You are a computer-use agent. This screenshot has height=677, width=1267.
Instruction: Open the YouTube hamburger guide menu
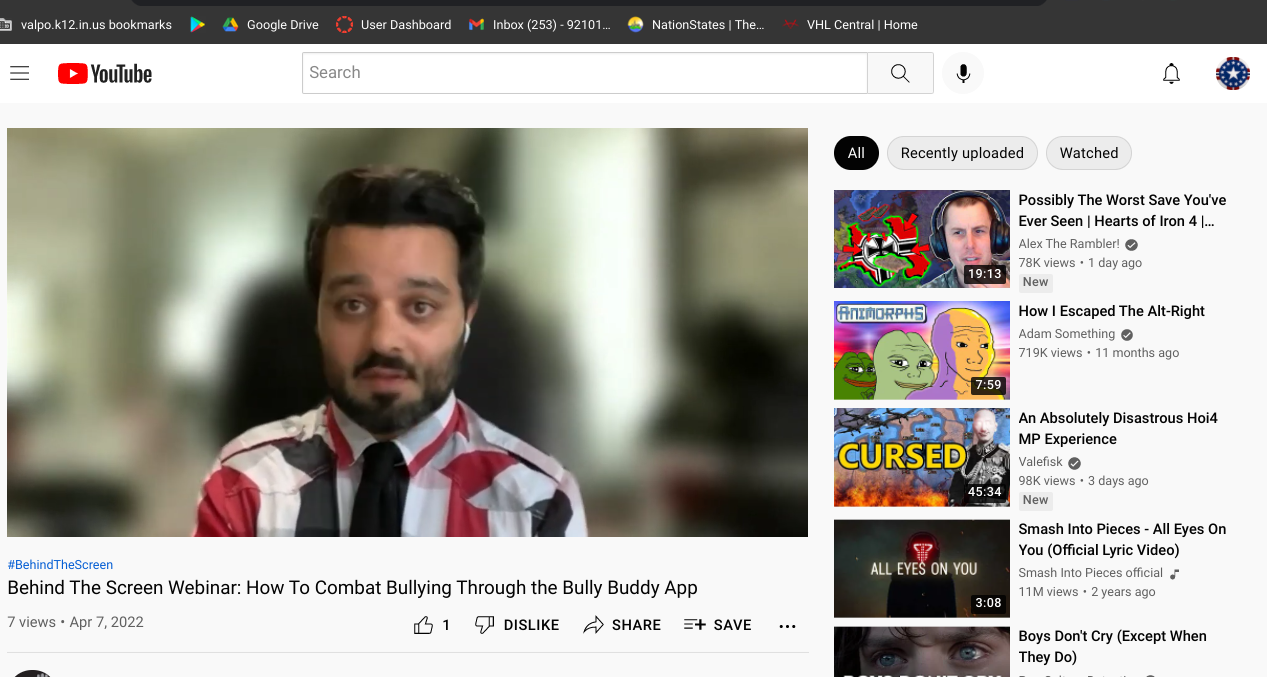19,73
